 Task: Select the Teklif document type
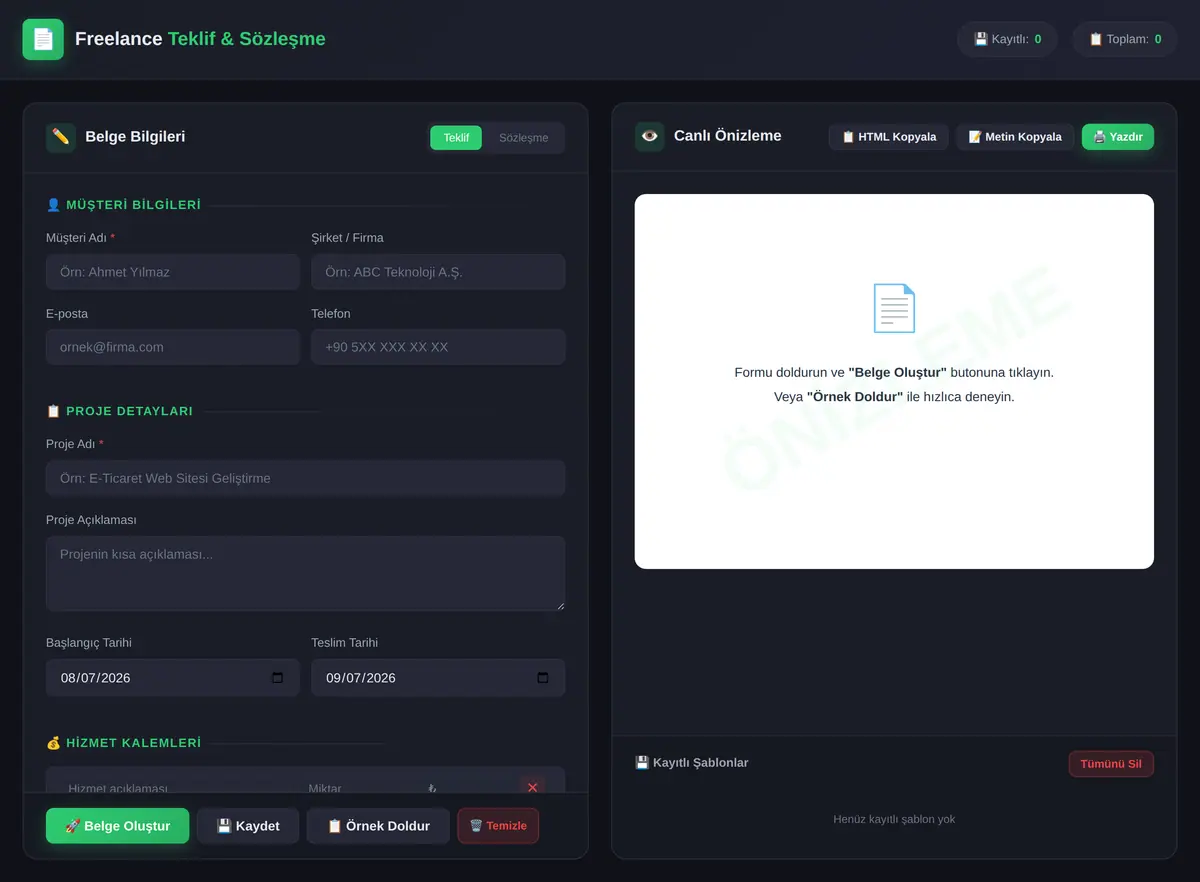tap(456, 138)
